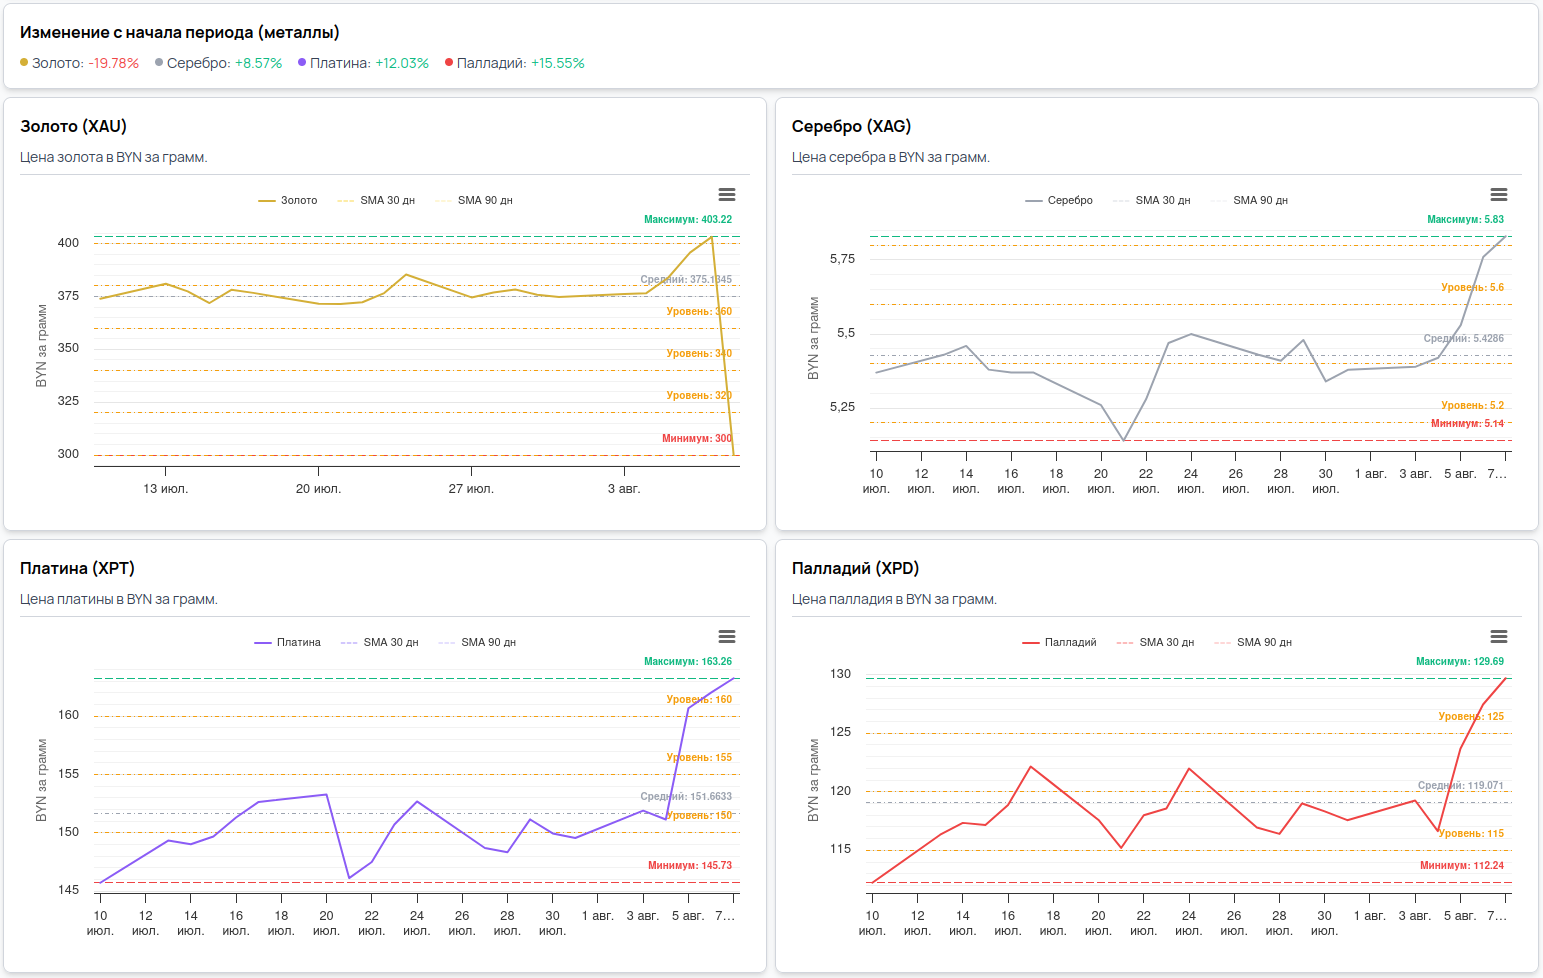The height and width of the screenshot is (978, 1543).
Task: Toggle SMA 30 дн in the palladium chart legend
Action: [x=1156, y=642]
